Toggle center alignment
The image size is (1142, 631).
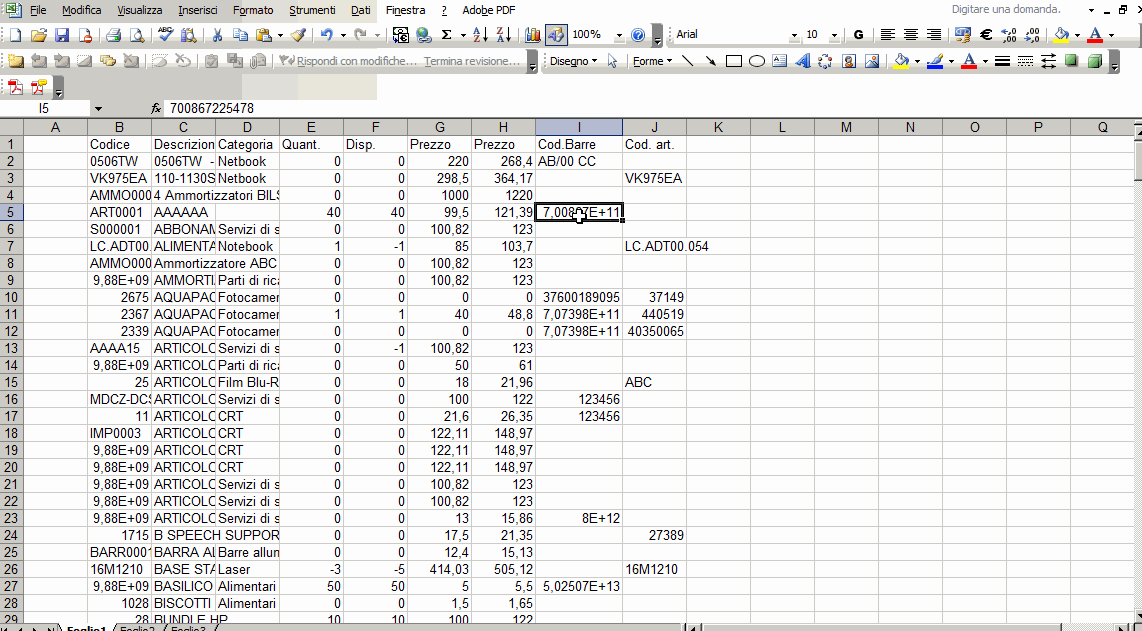[x=910, y=35]
